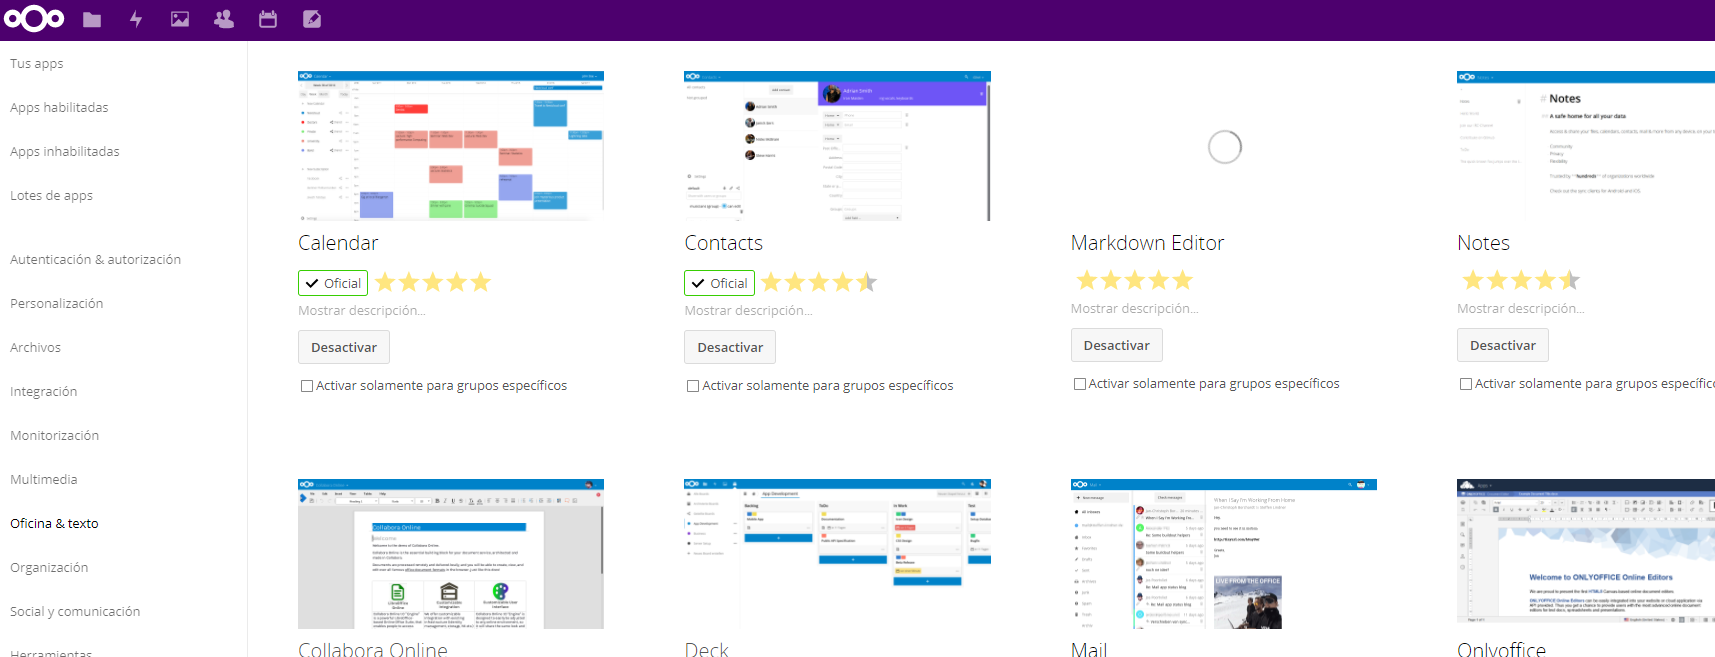Click the Contacts star rating
Screen dimensions: 1715x657
coord(819,282)
